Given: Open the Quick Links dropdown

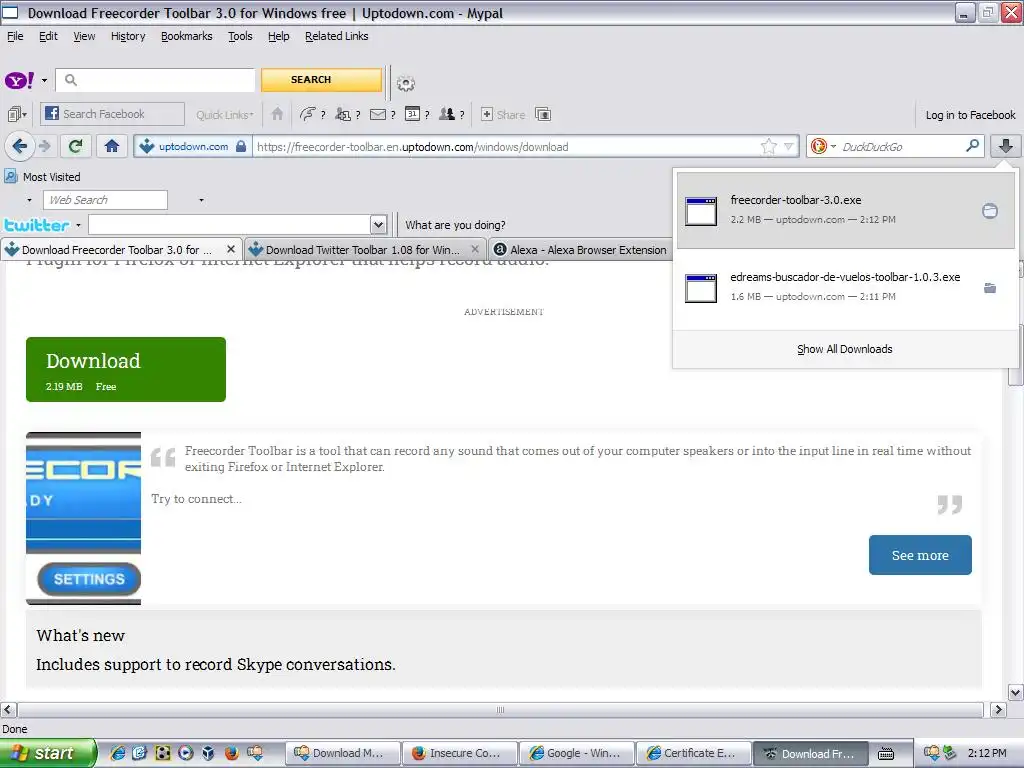Looking at the screenshot, I should 225,115.
